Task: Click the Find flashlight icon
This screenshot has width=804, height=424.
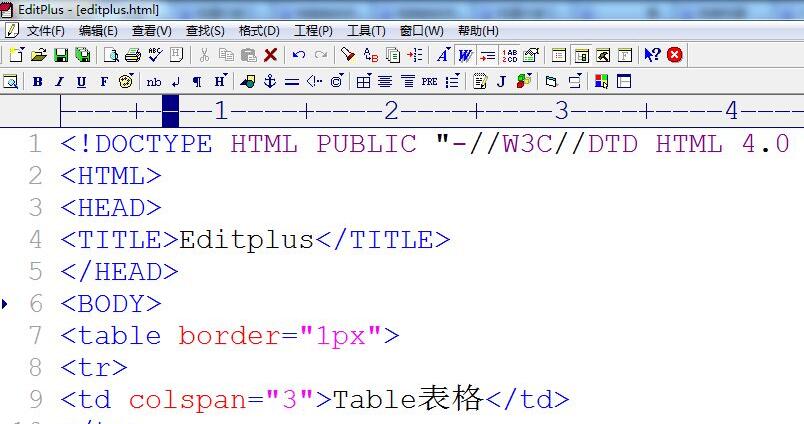Action: 348,55
